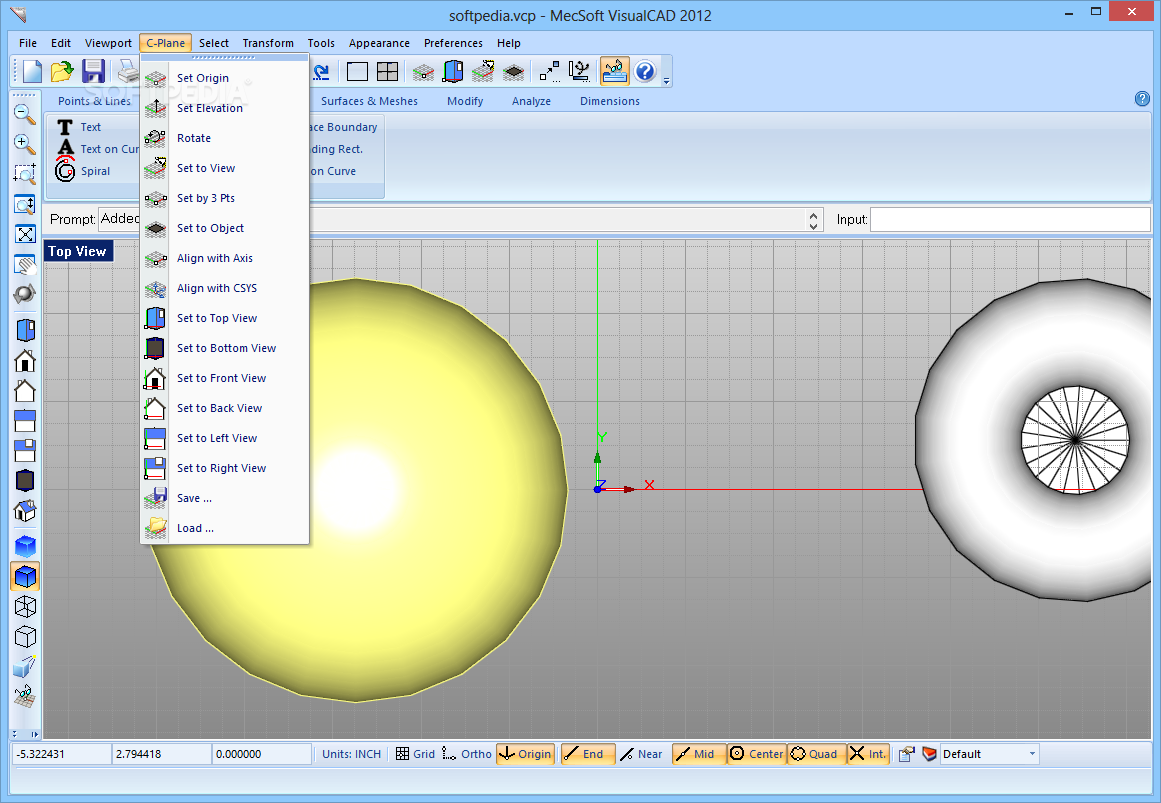Screen dimensions: 1161x803
Task: Choose Set Elevation menu item
Action: [224, 108]
